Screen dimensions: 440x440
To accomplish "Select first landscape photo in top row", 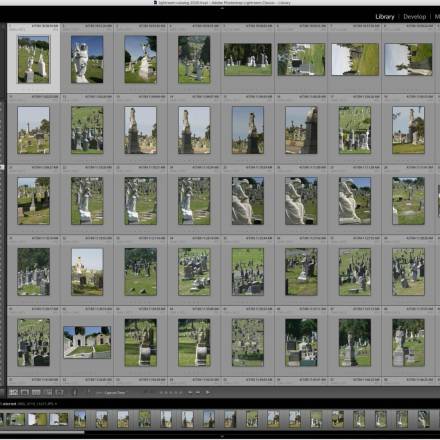I will tap(248, 59).
